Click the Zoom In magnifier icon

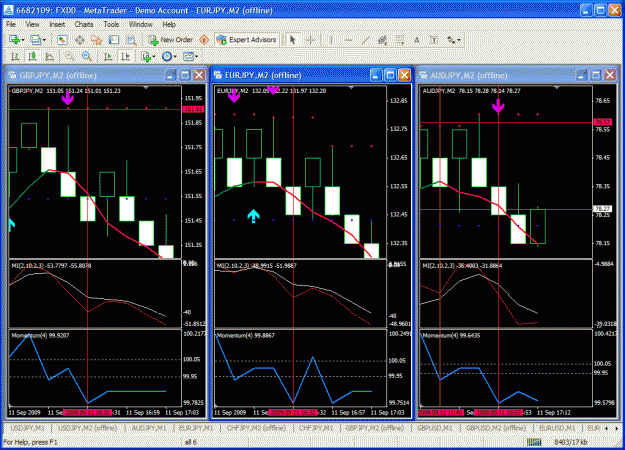(x=69, y=56)
